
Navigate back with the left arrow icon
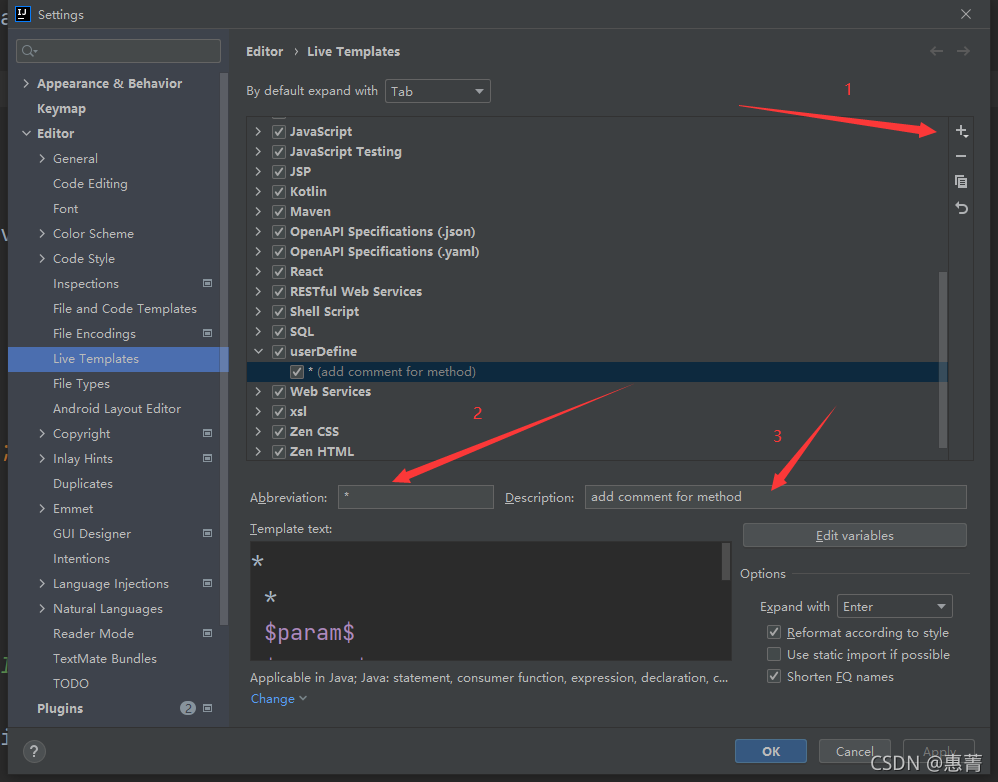[936, 51]
